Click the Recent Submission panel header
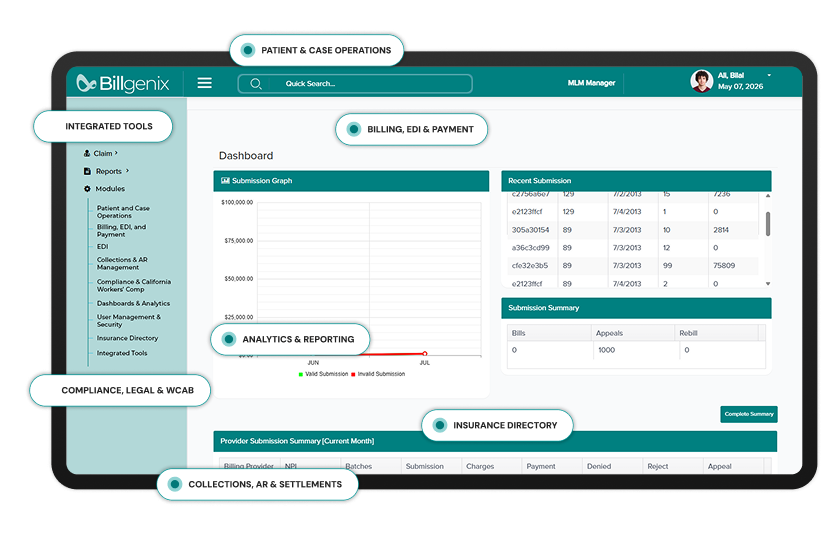The image size is (835, 541). coord(636,181)
